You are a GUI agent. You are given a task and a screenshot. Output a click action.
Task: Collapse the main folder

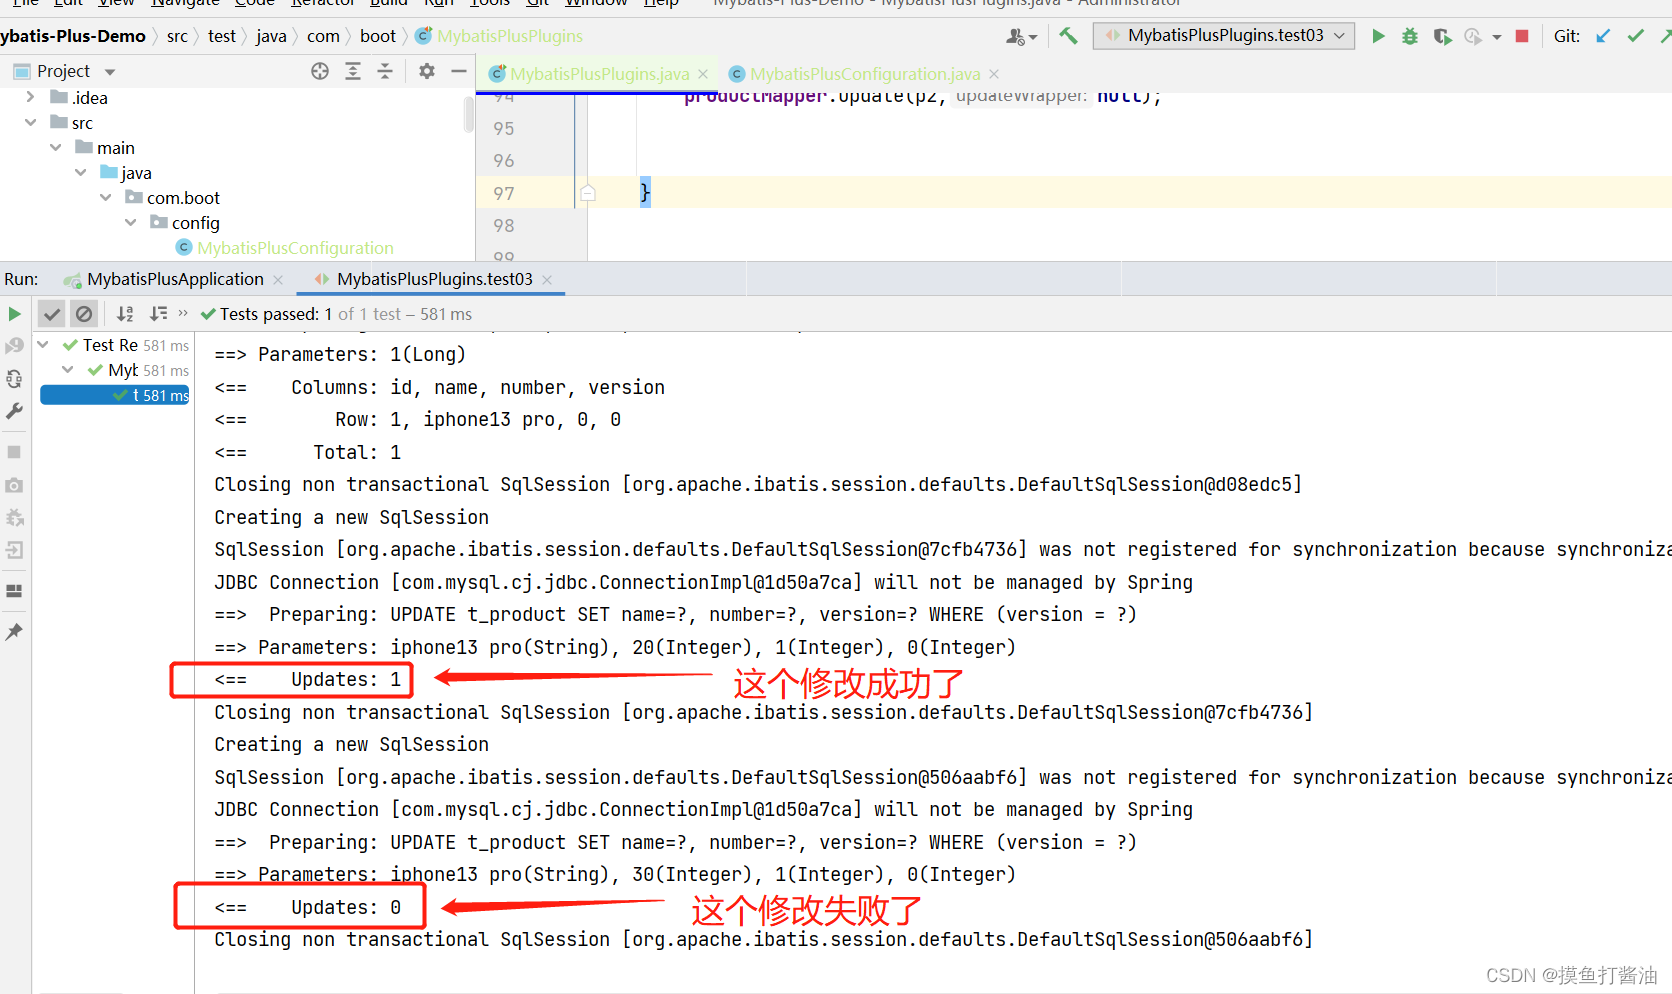[55, 147]
